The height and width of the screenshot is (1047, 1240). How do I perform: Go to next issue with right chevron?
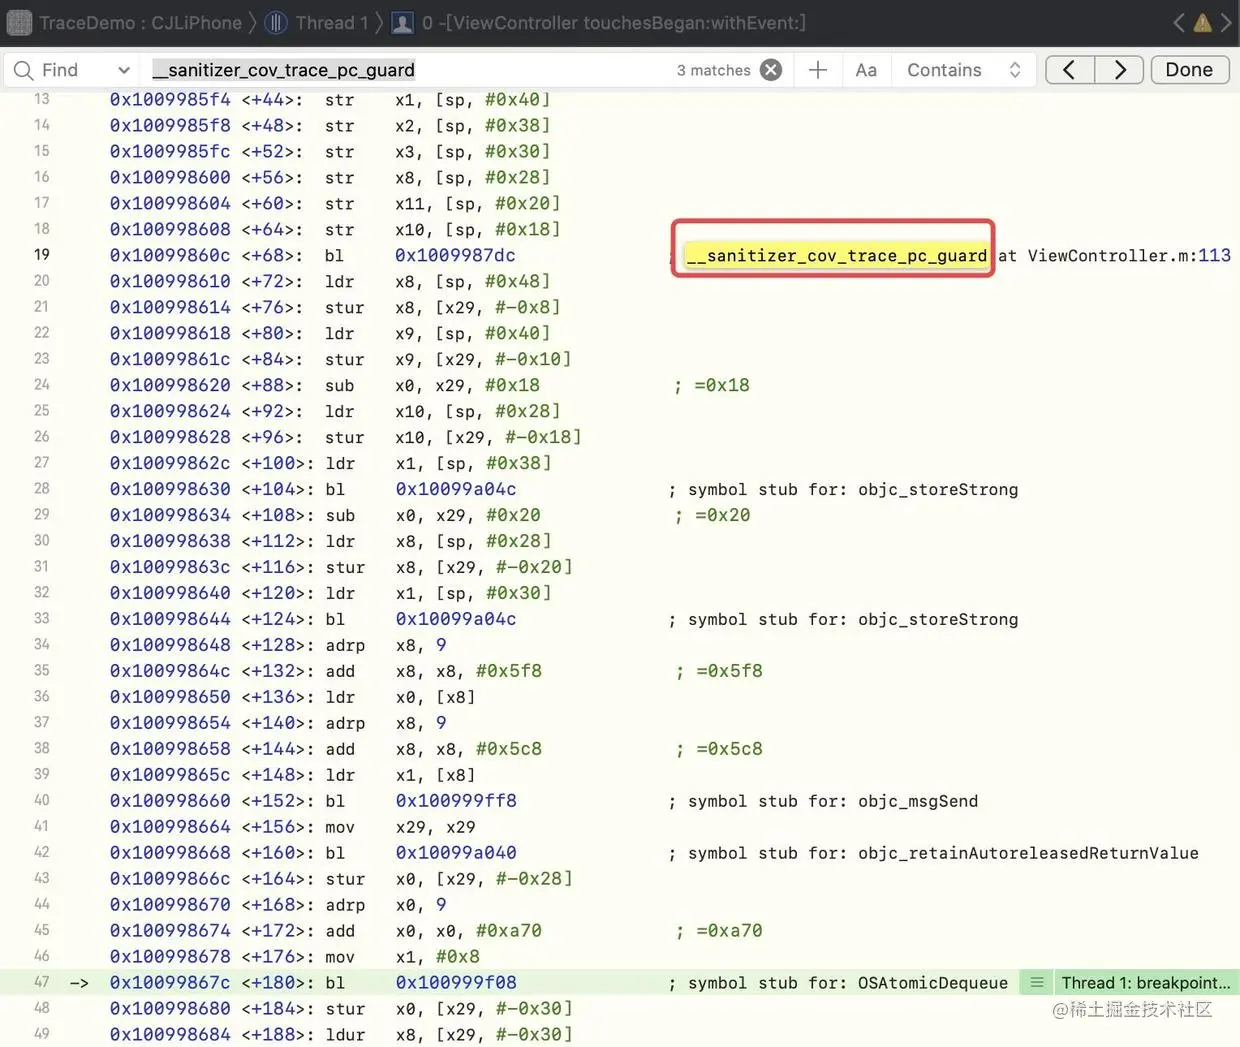[x=1226, y=22]
